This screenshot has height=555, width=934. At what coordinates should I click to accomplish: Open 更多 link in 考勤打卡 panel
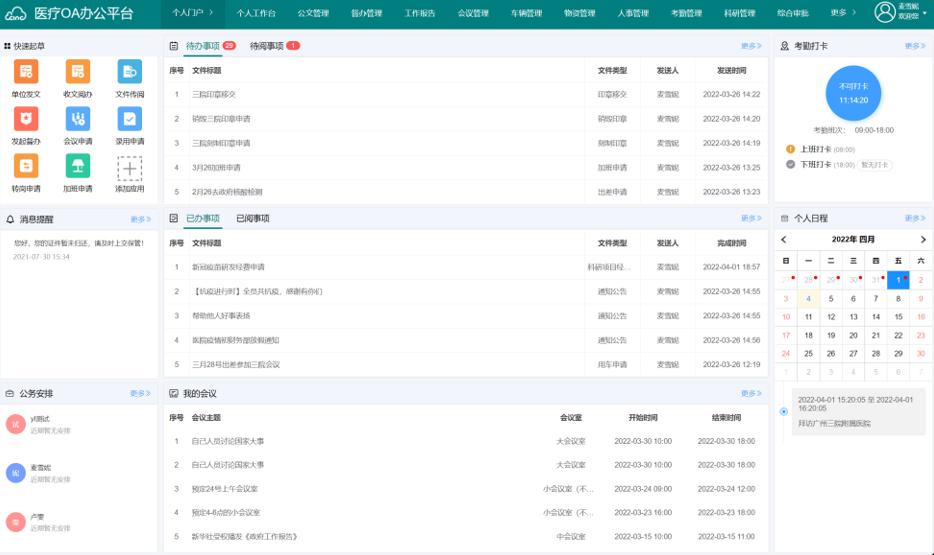click(914, 46)
